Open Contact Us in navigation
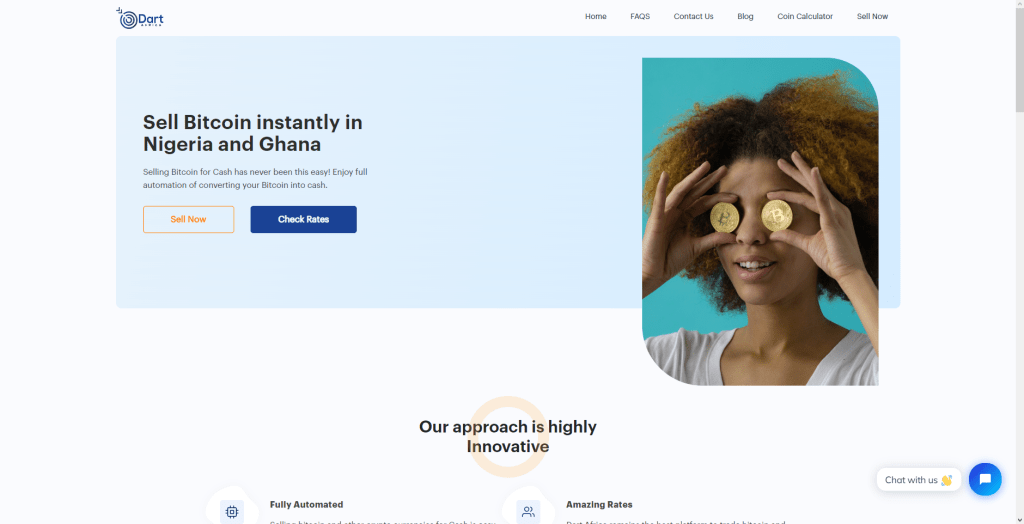 694,16
